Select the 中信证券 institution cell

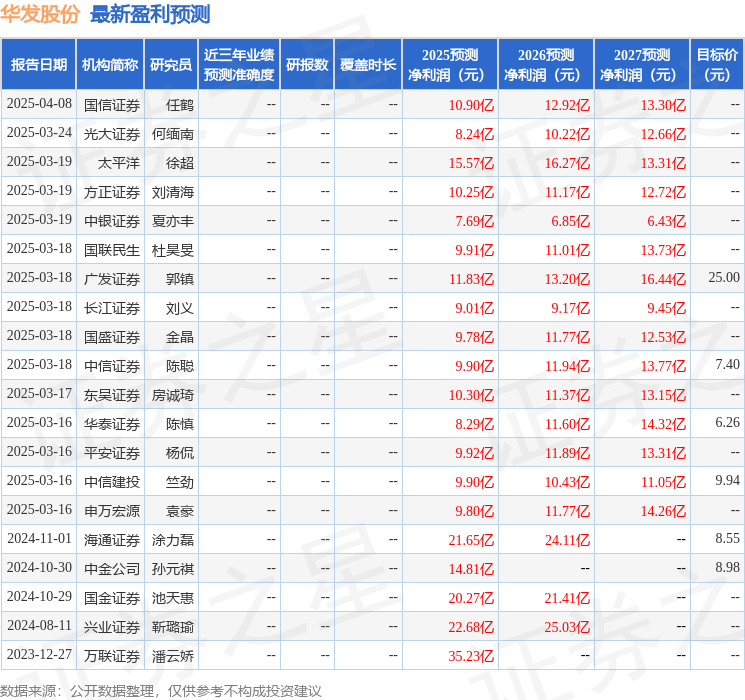point(112,366)
